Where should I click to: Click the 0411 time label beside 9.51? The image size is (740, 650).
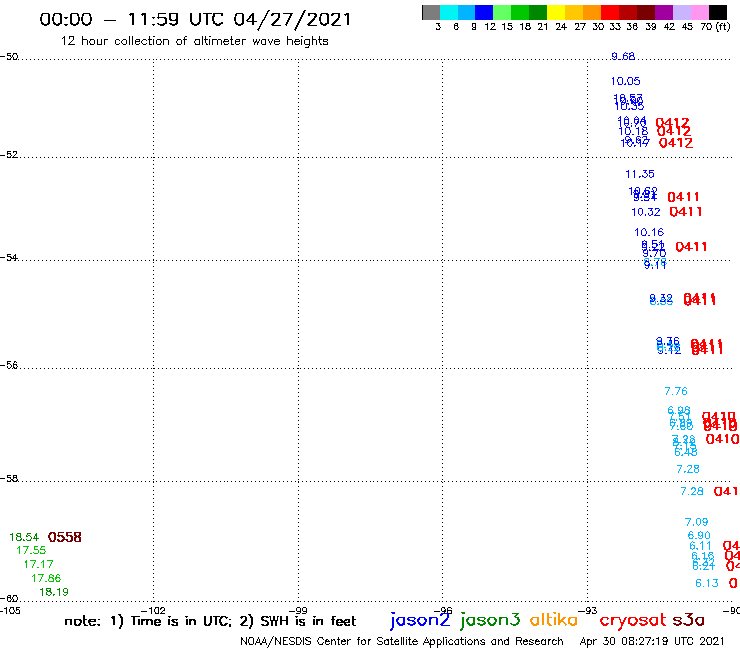(691, 246)
